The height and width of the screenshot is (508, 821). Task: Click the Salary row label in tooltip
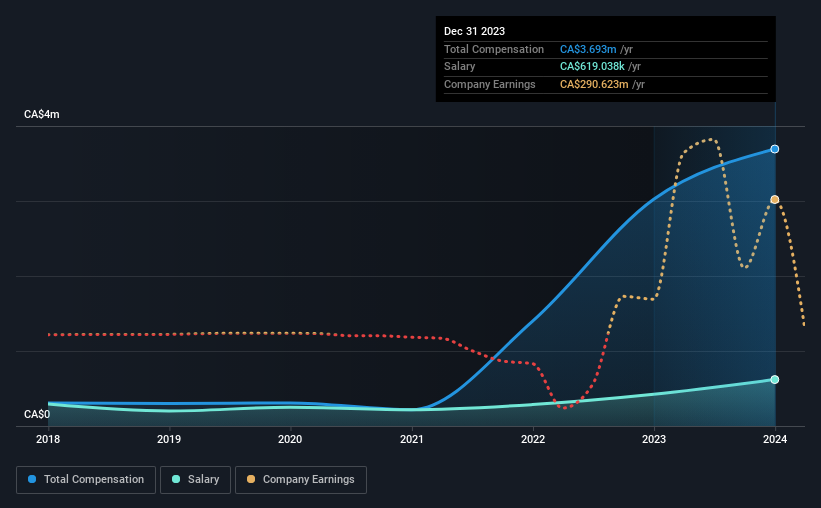pyautogui.click(x=460, y=67)
